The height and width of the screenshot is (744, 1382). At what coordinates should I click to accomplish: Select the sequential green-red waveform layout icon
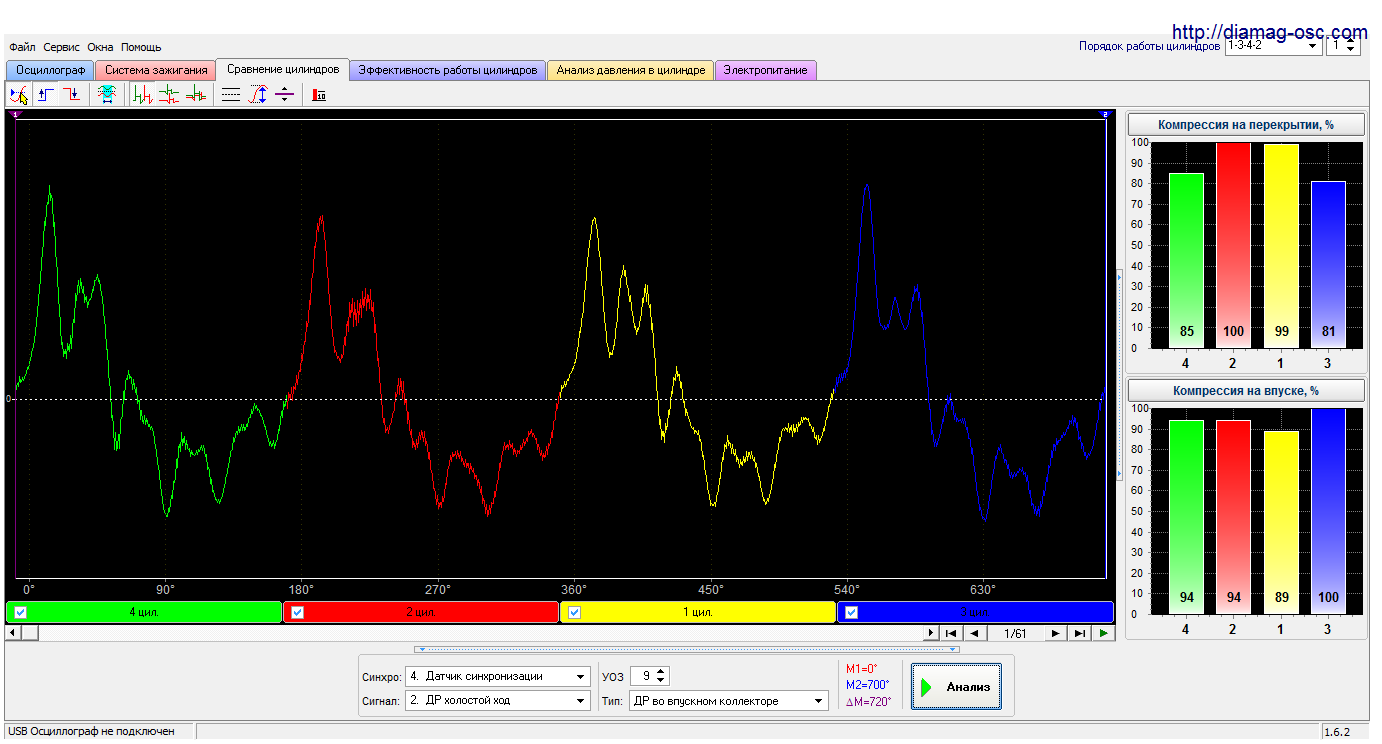(143, 95)
